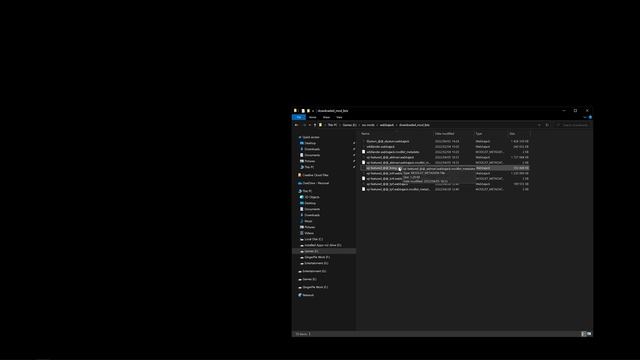Image resolution: width=640 pixels, height=360 pixels.
Task: Open Downloads pinned under Quick access
Action: pos(312,149)
